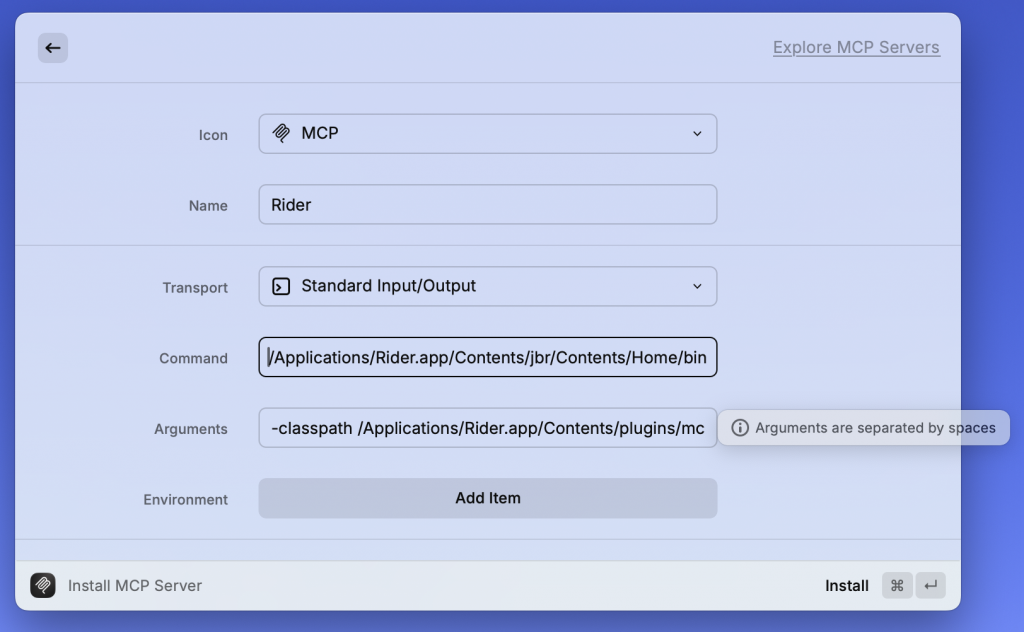Click the Install button

tap(846, 586)
